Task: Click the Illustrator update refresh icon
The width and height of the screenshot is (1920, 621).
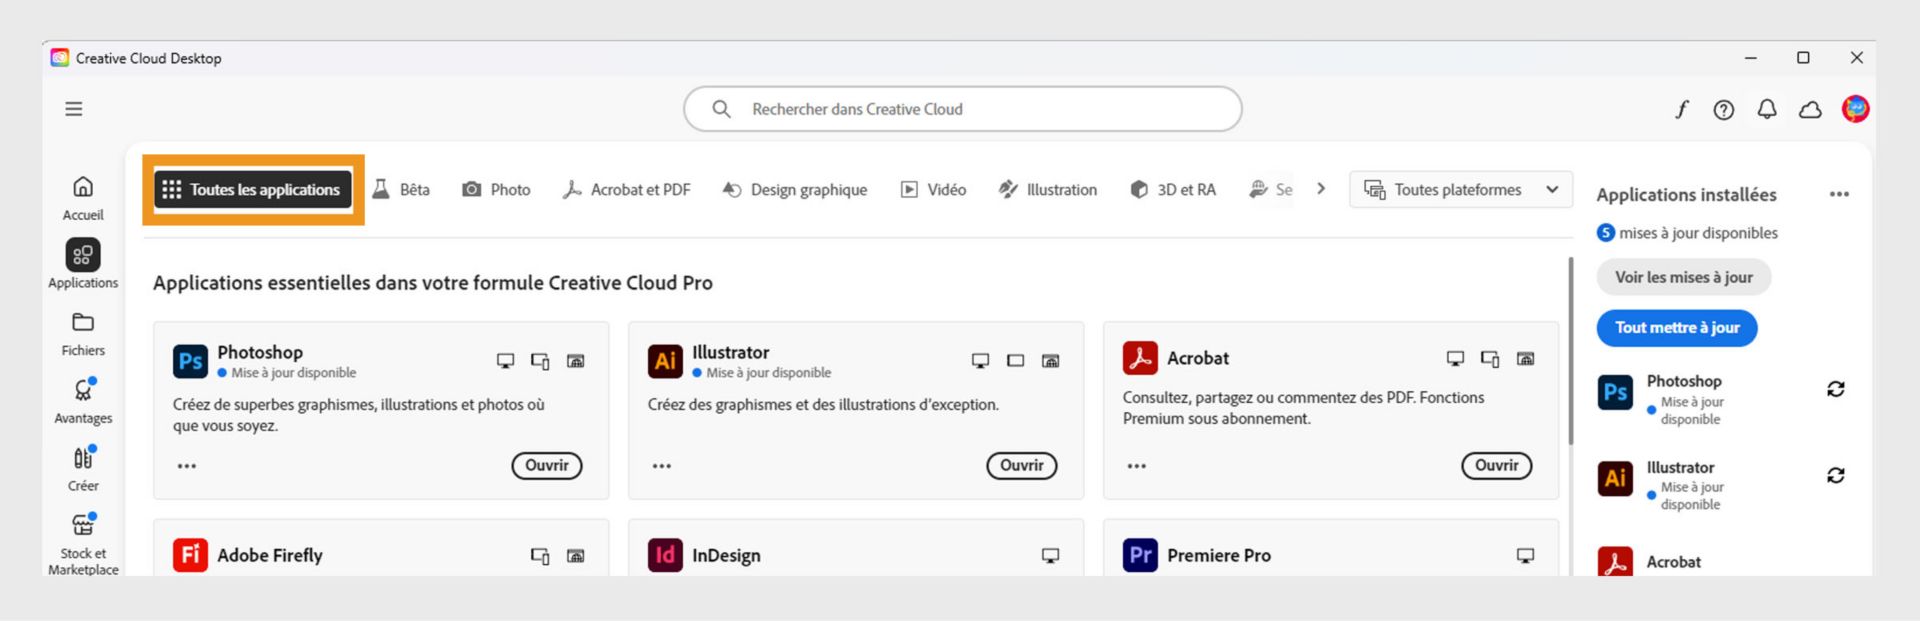Action: click(1836, 475)
